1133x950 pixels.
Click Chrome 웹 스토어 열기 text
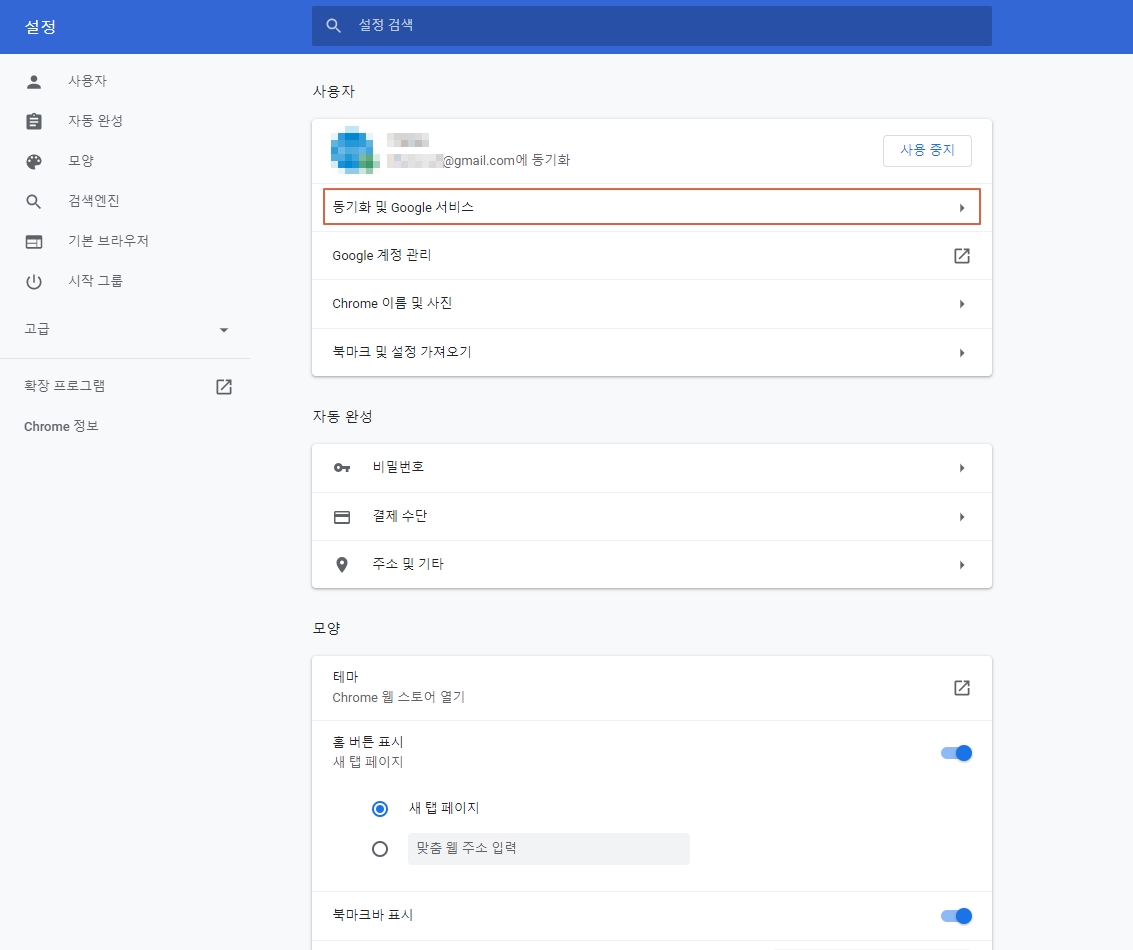click(398, 697)
